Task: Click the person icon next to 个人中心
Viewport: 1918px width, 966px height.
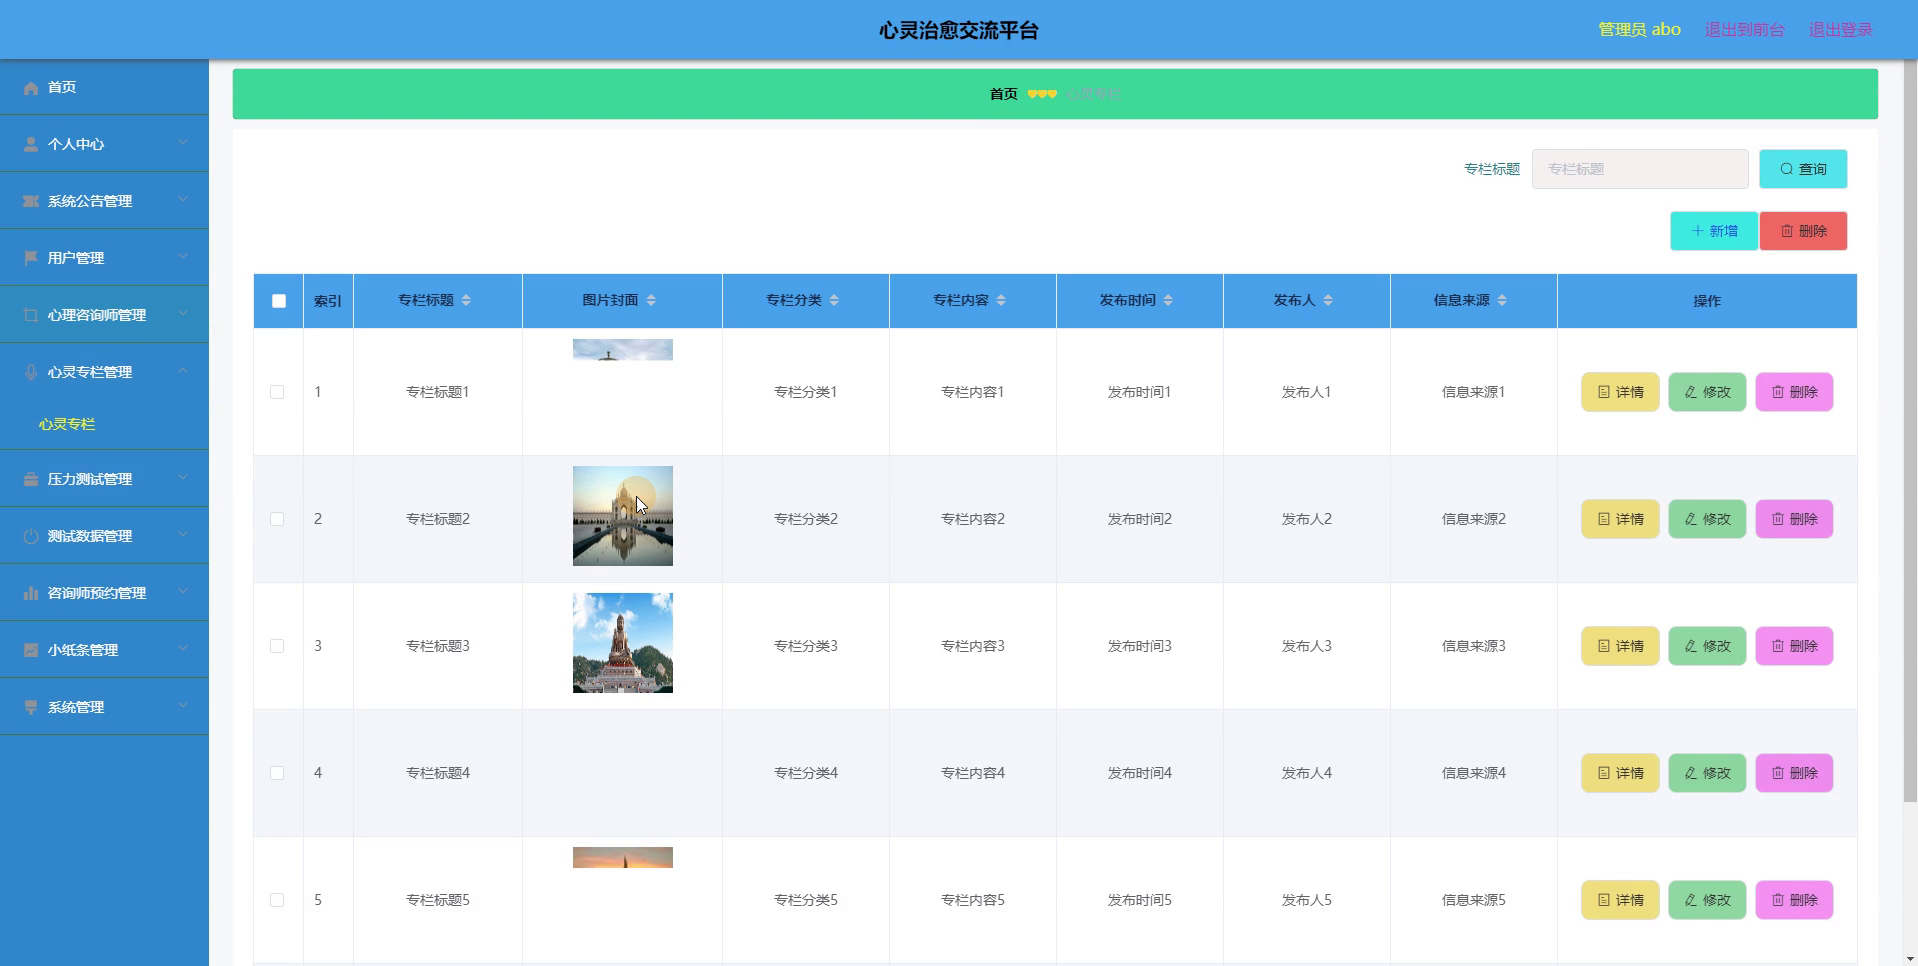Action: [x=31, y=145]
